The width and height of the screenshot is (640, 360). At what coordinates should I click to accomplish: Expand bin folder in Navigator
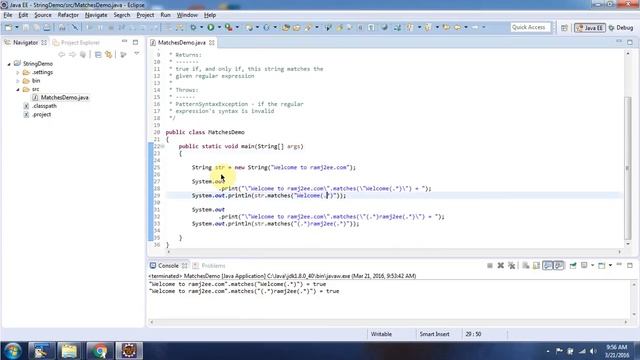(x=18, y=81)
